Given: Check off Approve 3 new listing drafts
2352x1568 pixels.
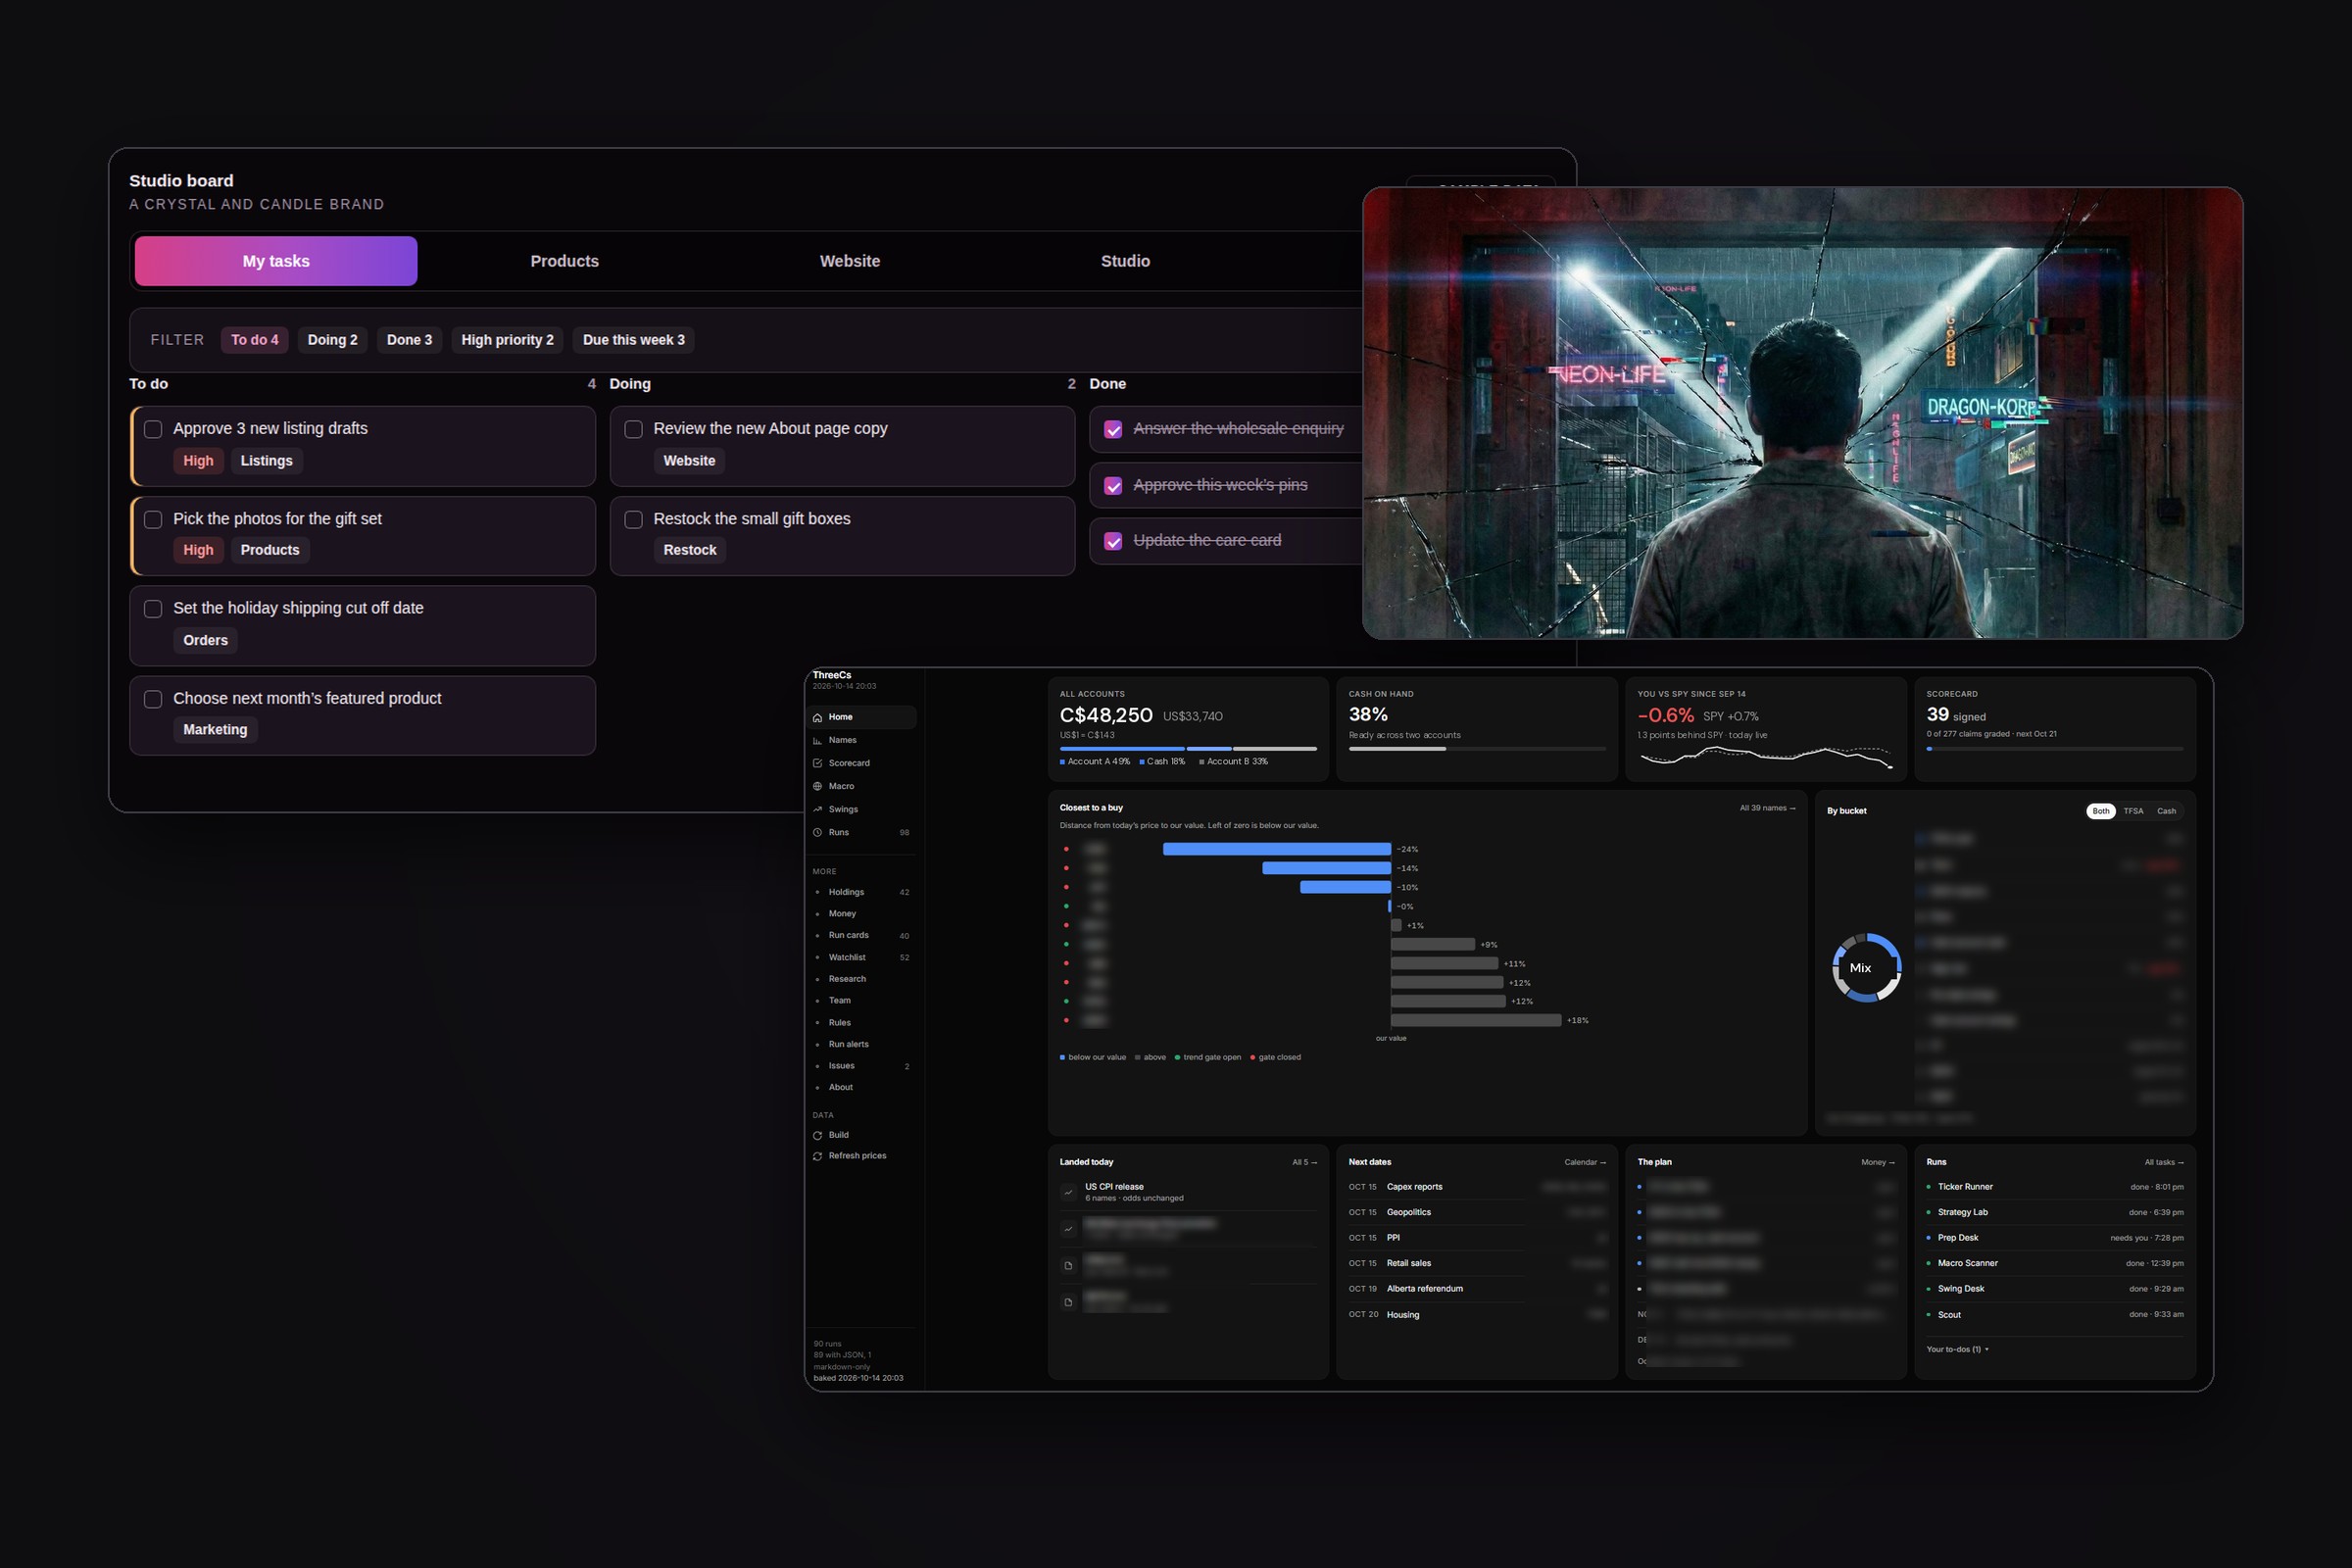Looking at the screenshot, I should tap(153, 429).
